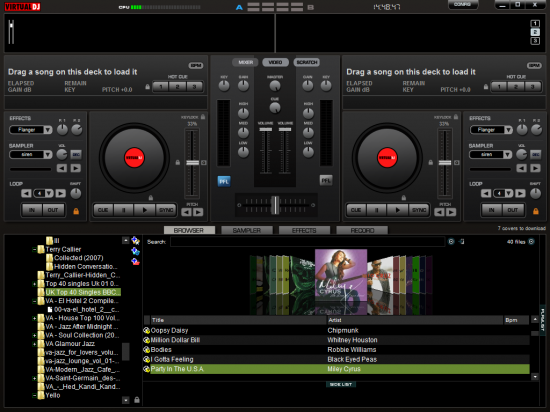Click right deck sampler REC button
The width and height of the screenshot is (550, 412).
pos(536,154)
